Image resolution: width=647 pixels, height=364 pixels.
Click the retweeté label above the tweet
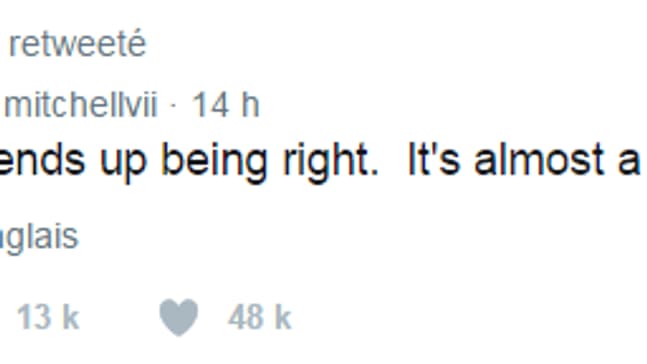[x=77, y=44]
